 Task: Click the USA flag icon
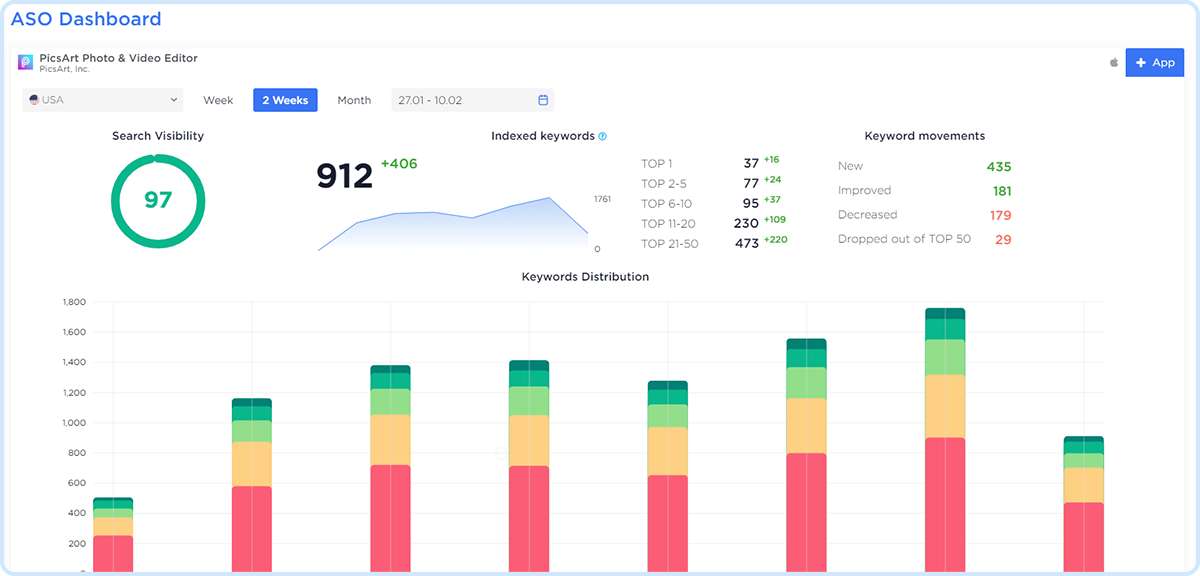click(34, 100)
